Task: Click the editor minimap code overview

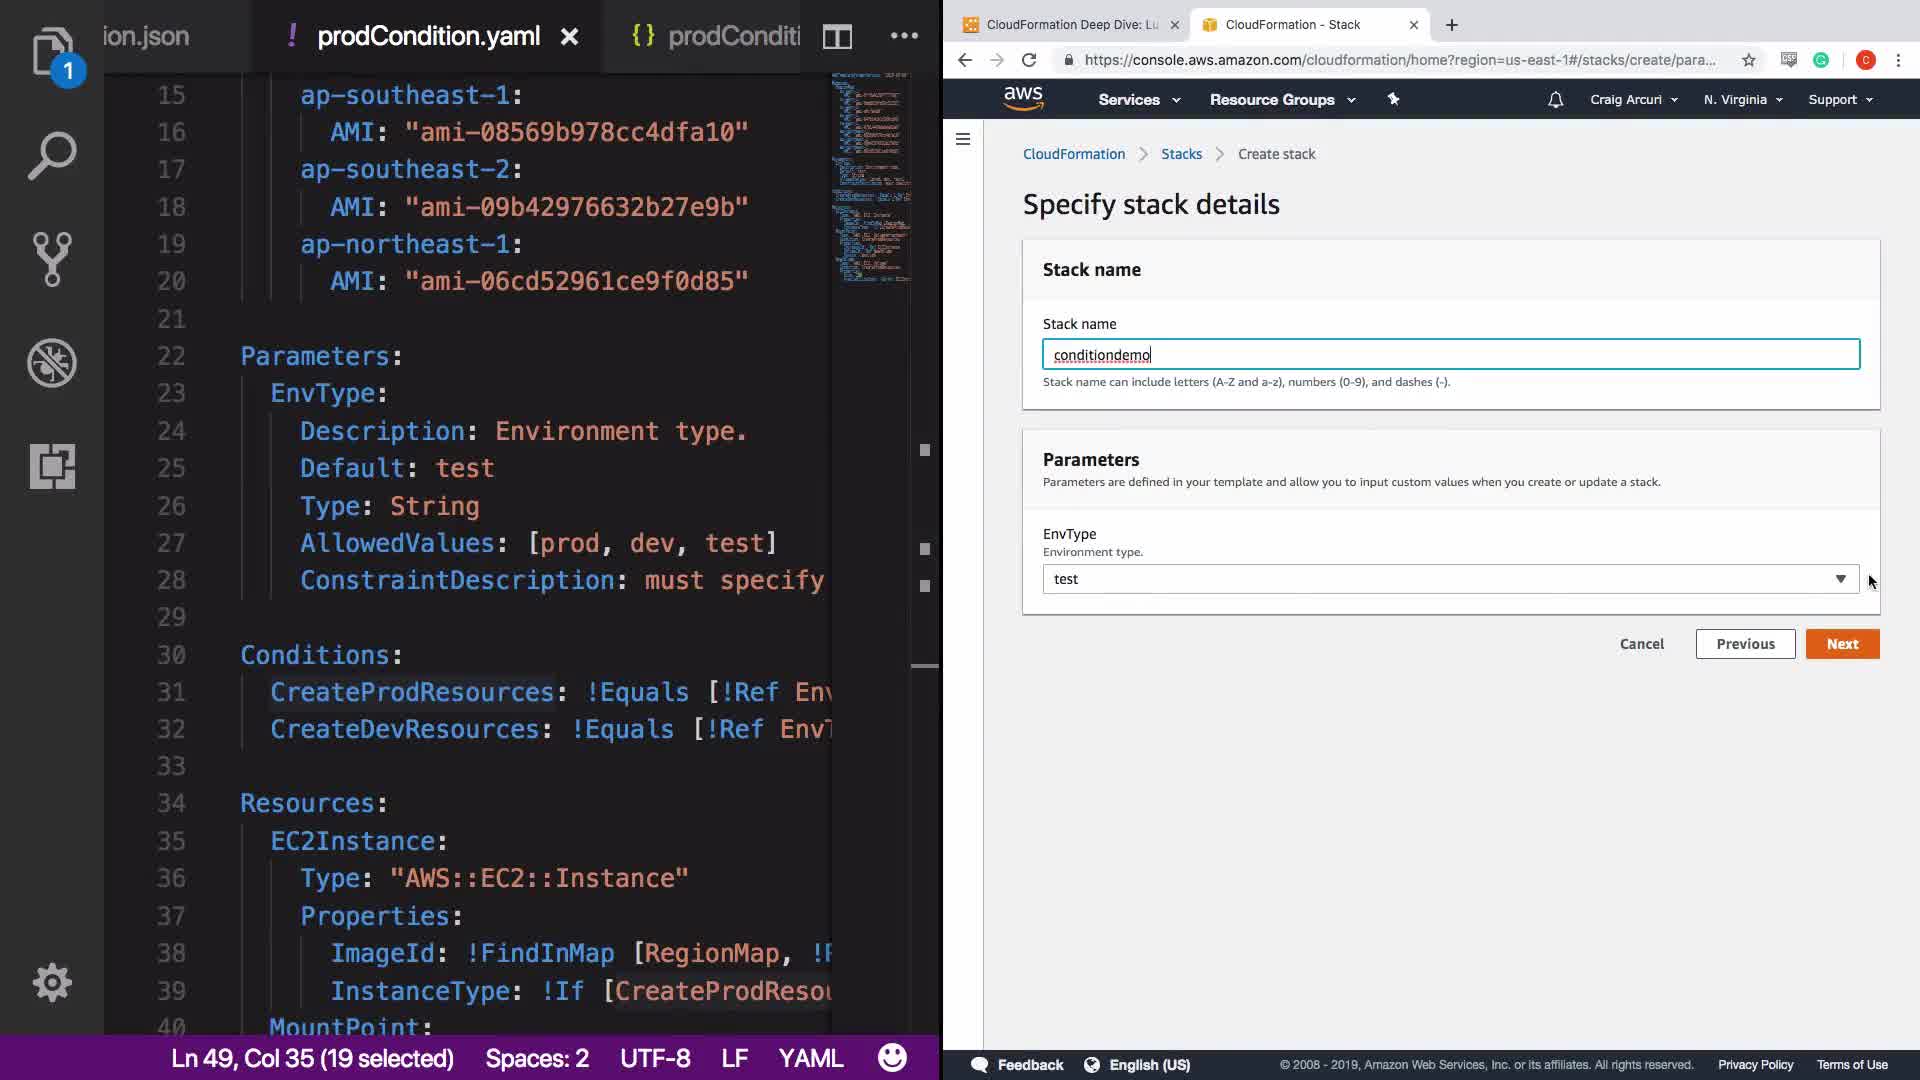Action: pyautogui.click(x=870, y=180)
